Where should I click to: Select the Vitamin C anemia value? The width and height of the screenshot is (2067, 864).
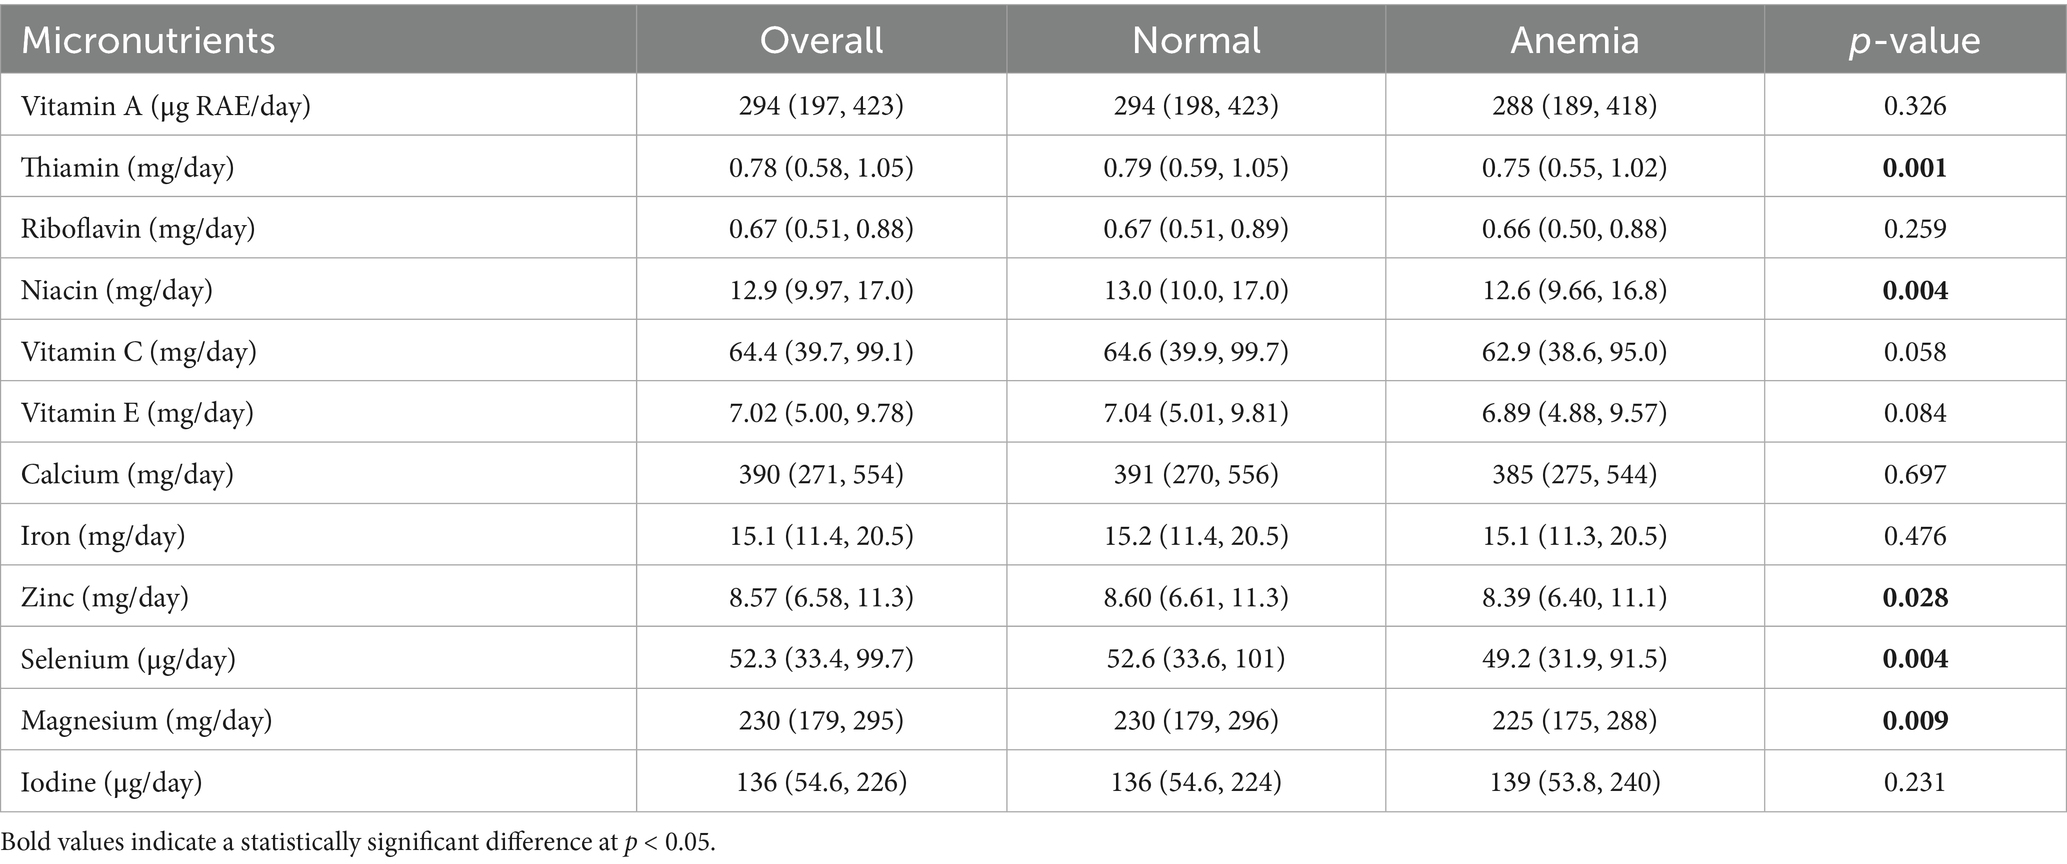pyautogui.click(x=1574, y=352)
